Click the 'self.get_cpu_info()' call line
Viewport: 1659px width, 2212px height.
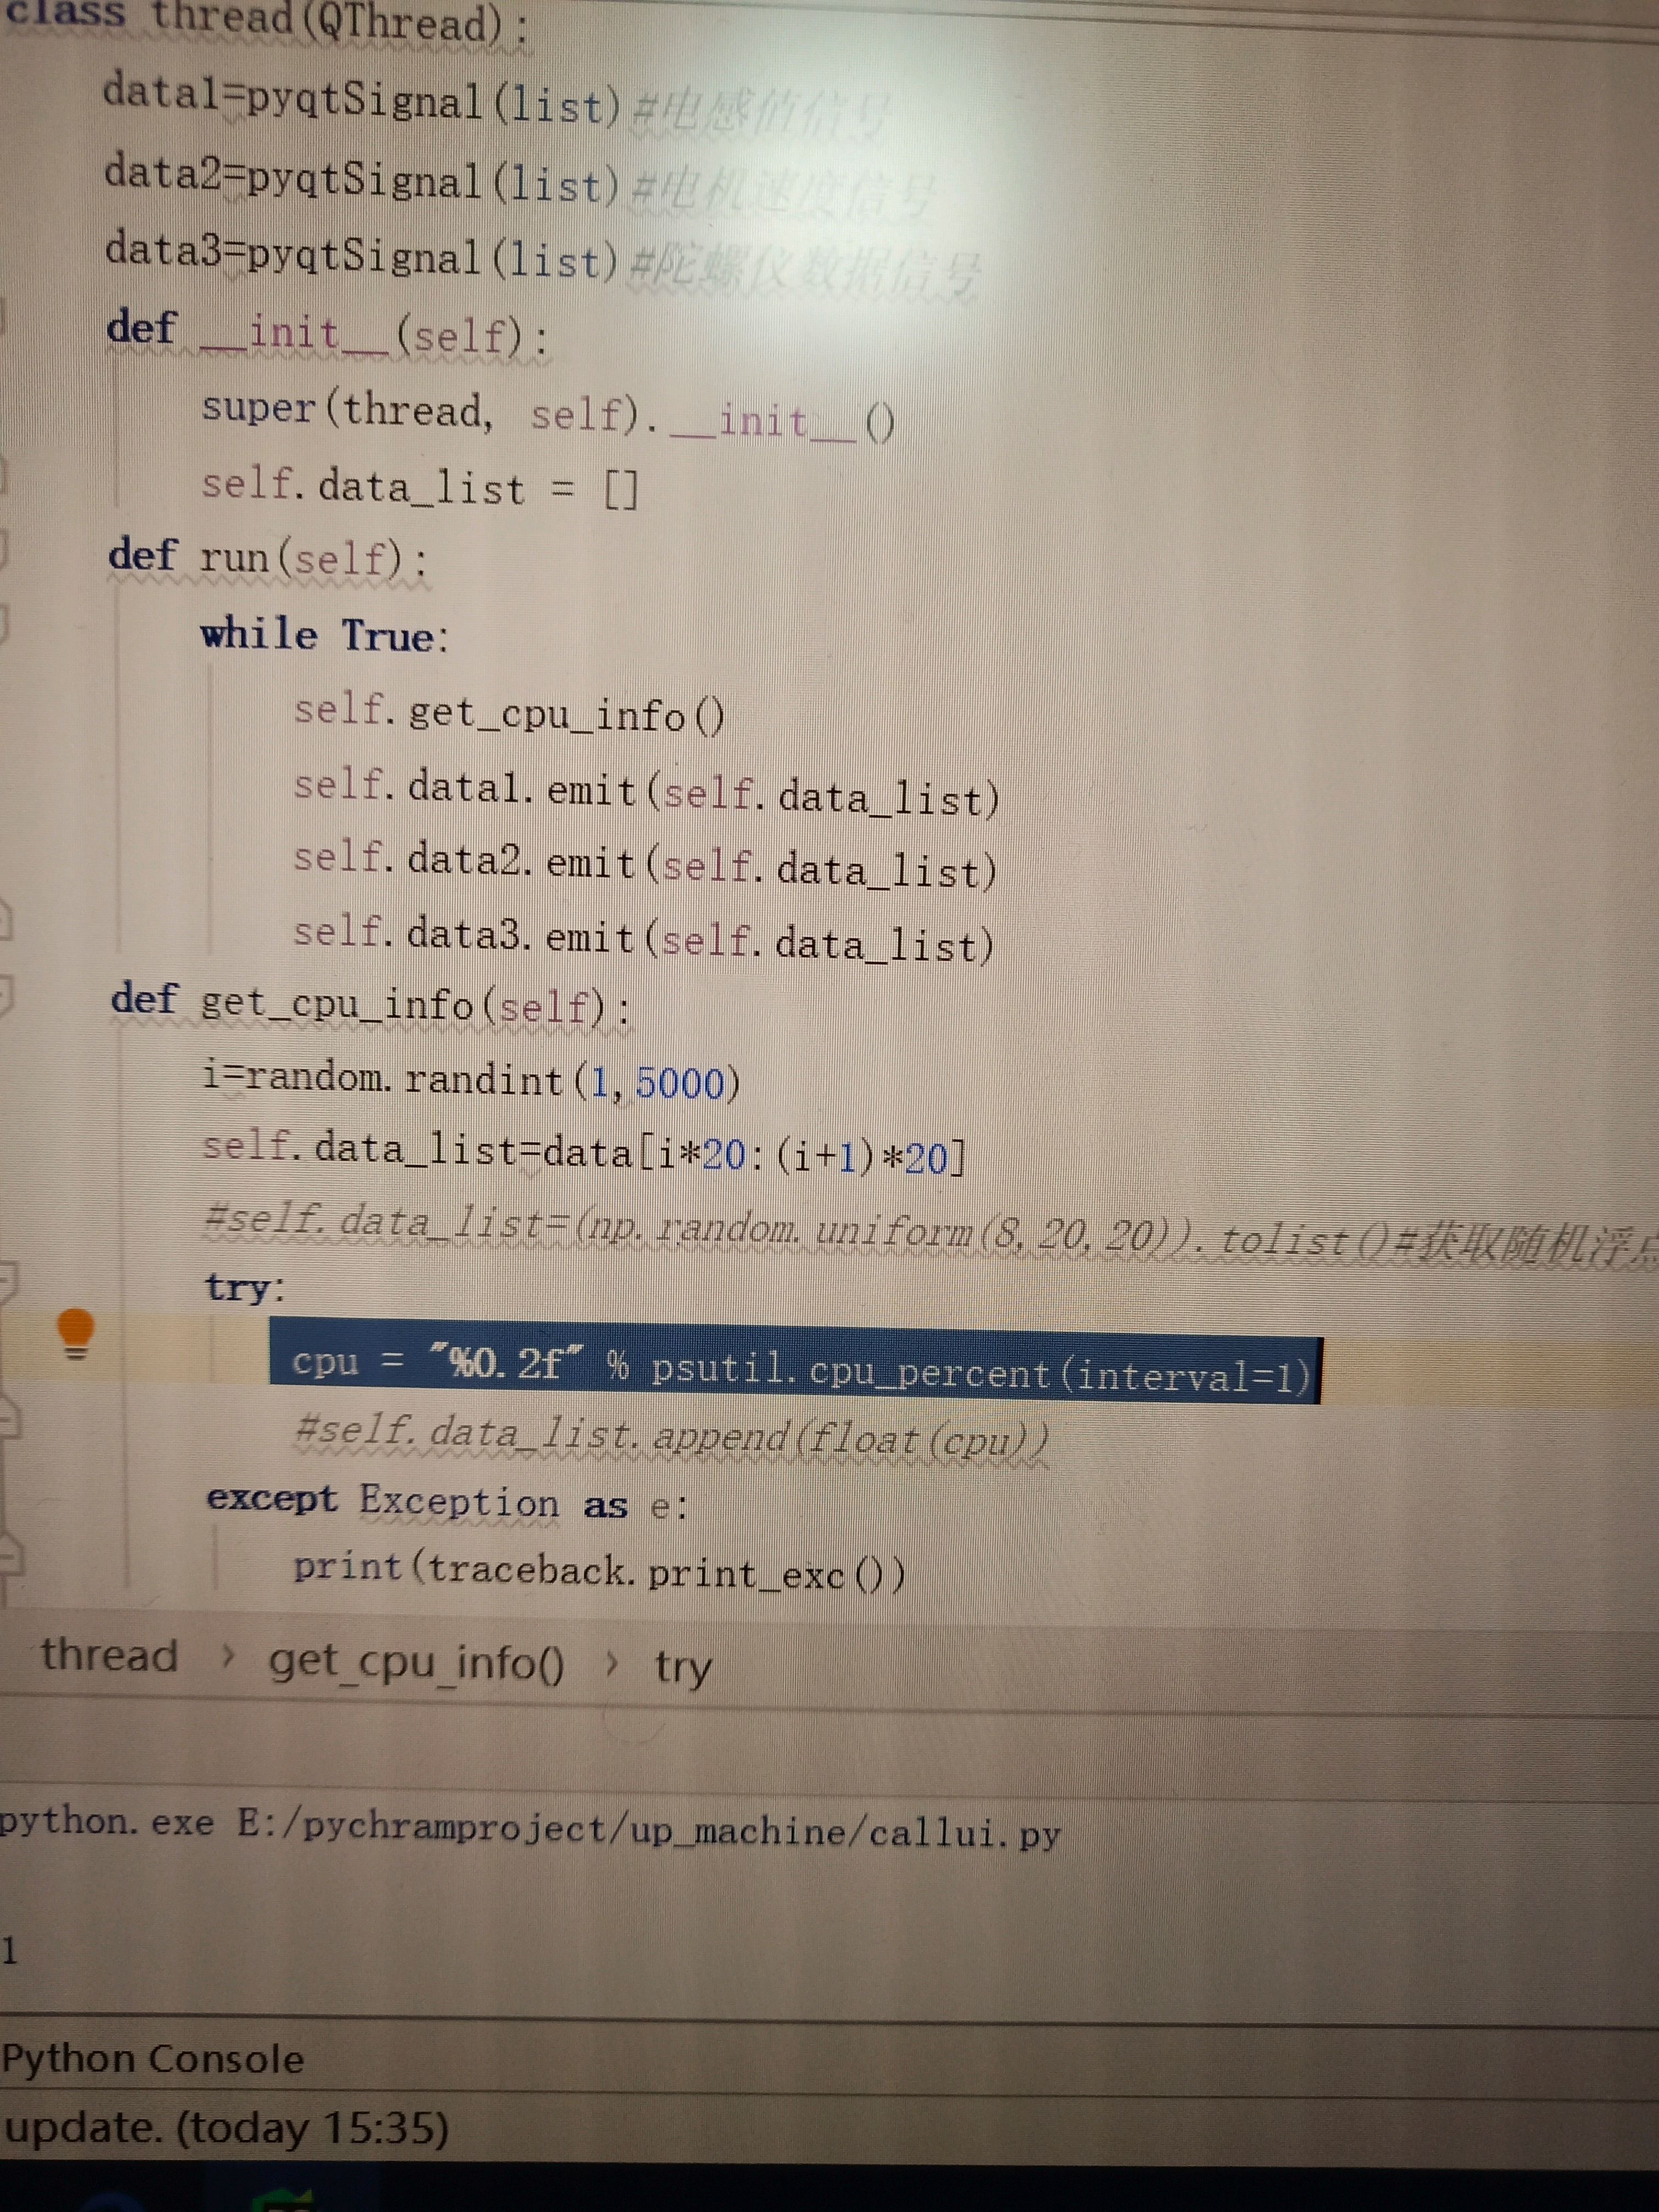(509, 713)
